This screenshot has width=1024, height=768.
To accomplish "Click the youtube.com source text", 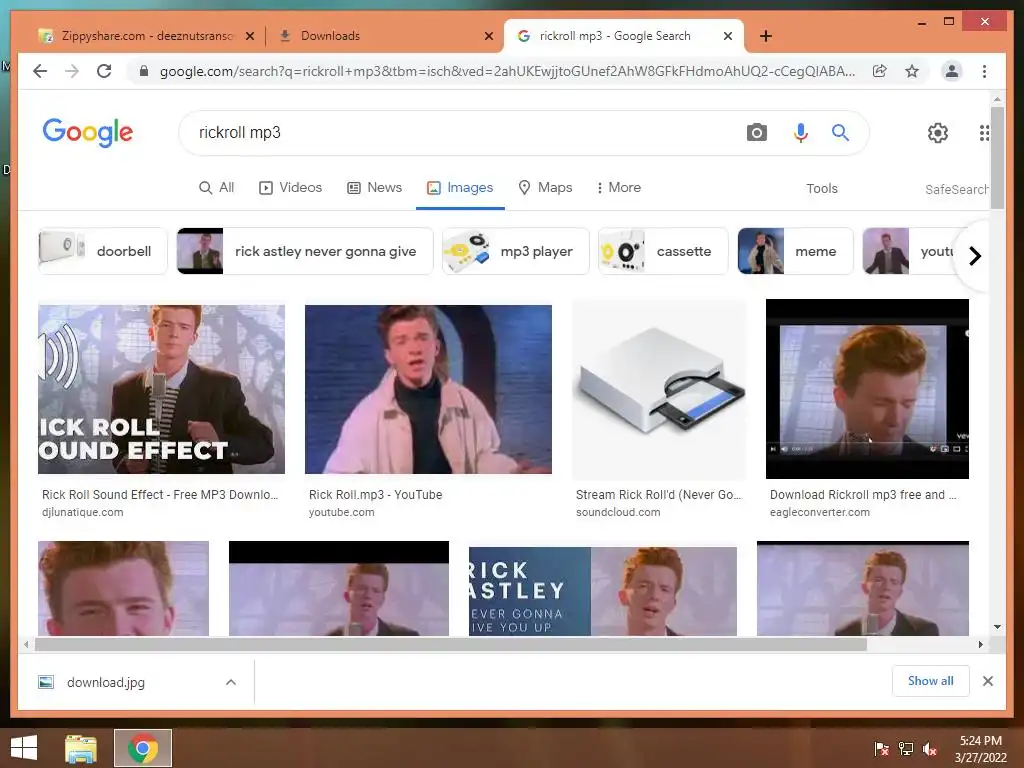I will [342, 513].
